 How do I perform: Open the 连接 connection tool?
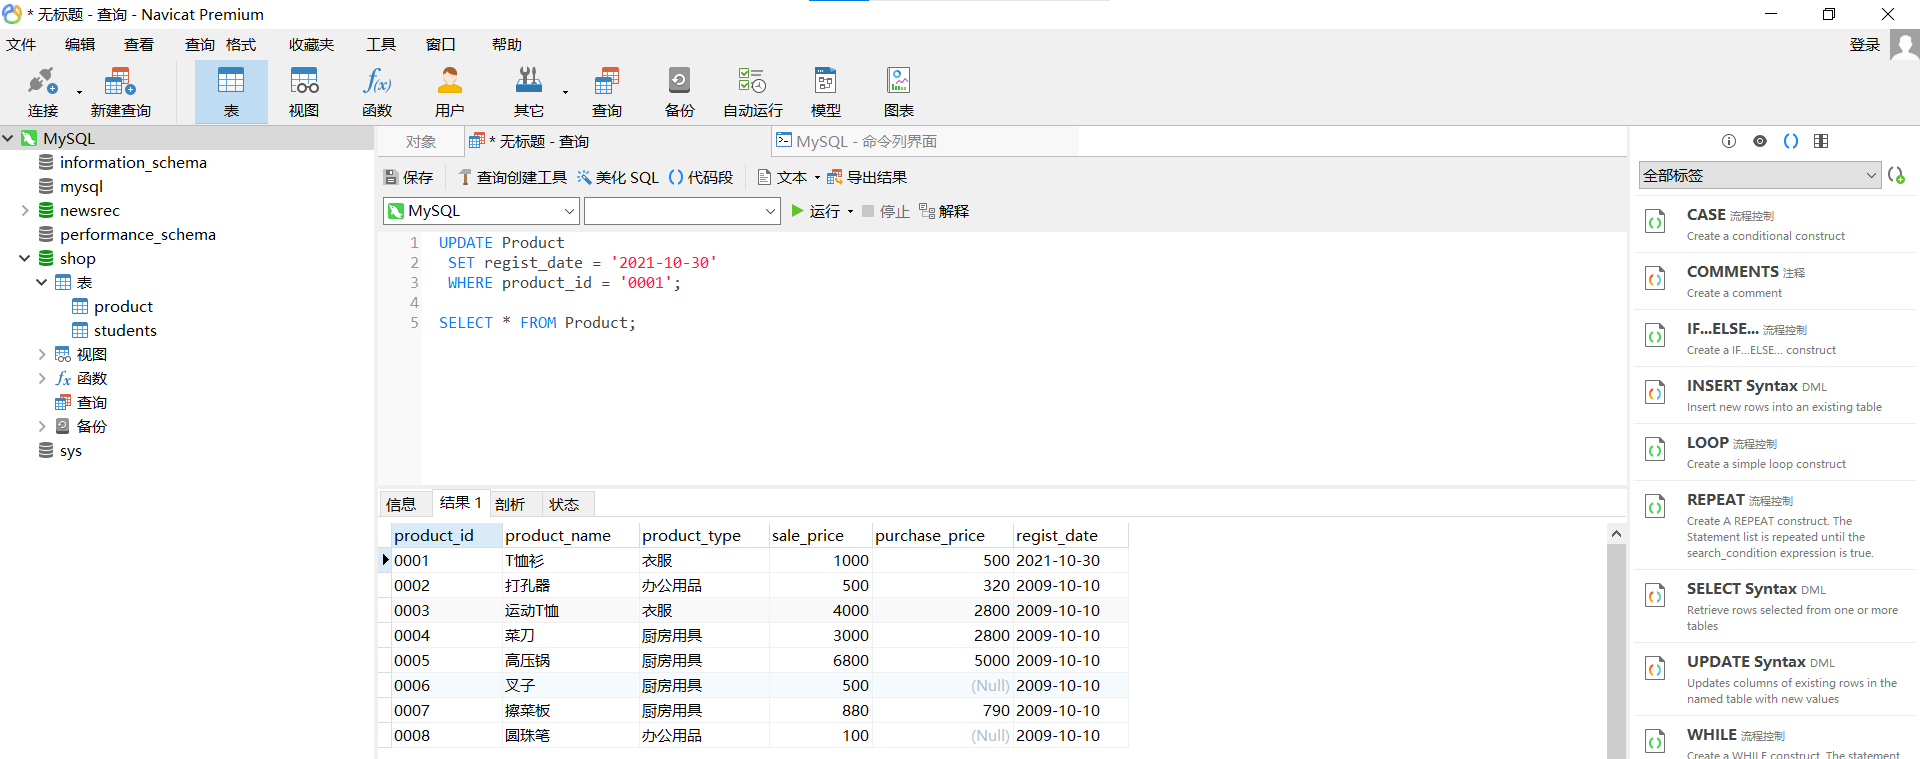[42, 92]
